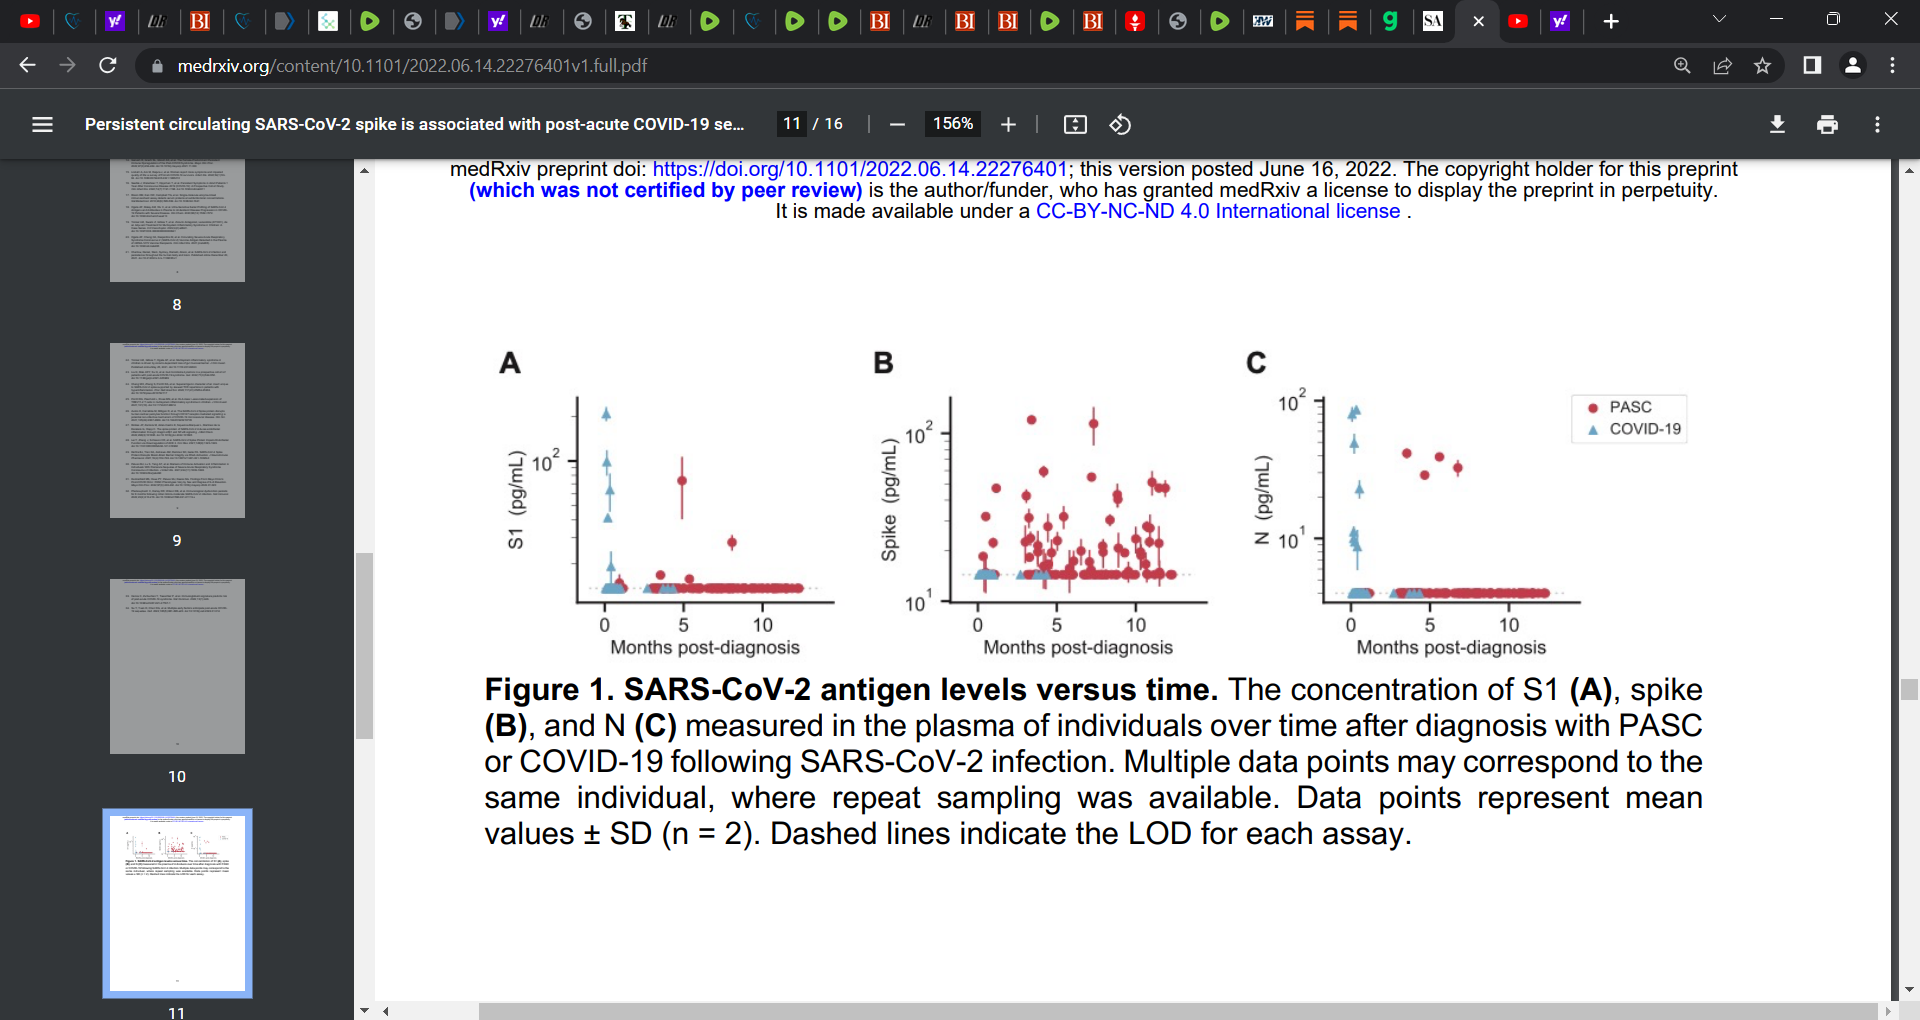The image size is (1920, 1020).
Task: Open a new browser tab
Action: point(1610,21)
